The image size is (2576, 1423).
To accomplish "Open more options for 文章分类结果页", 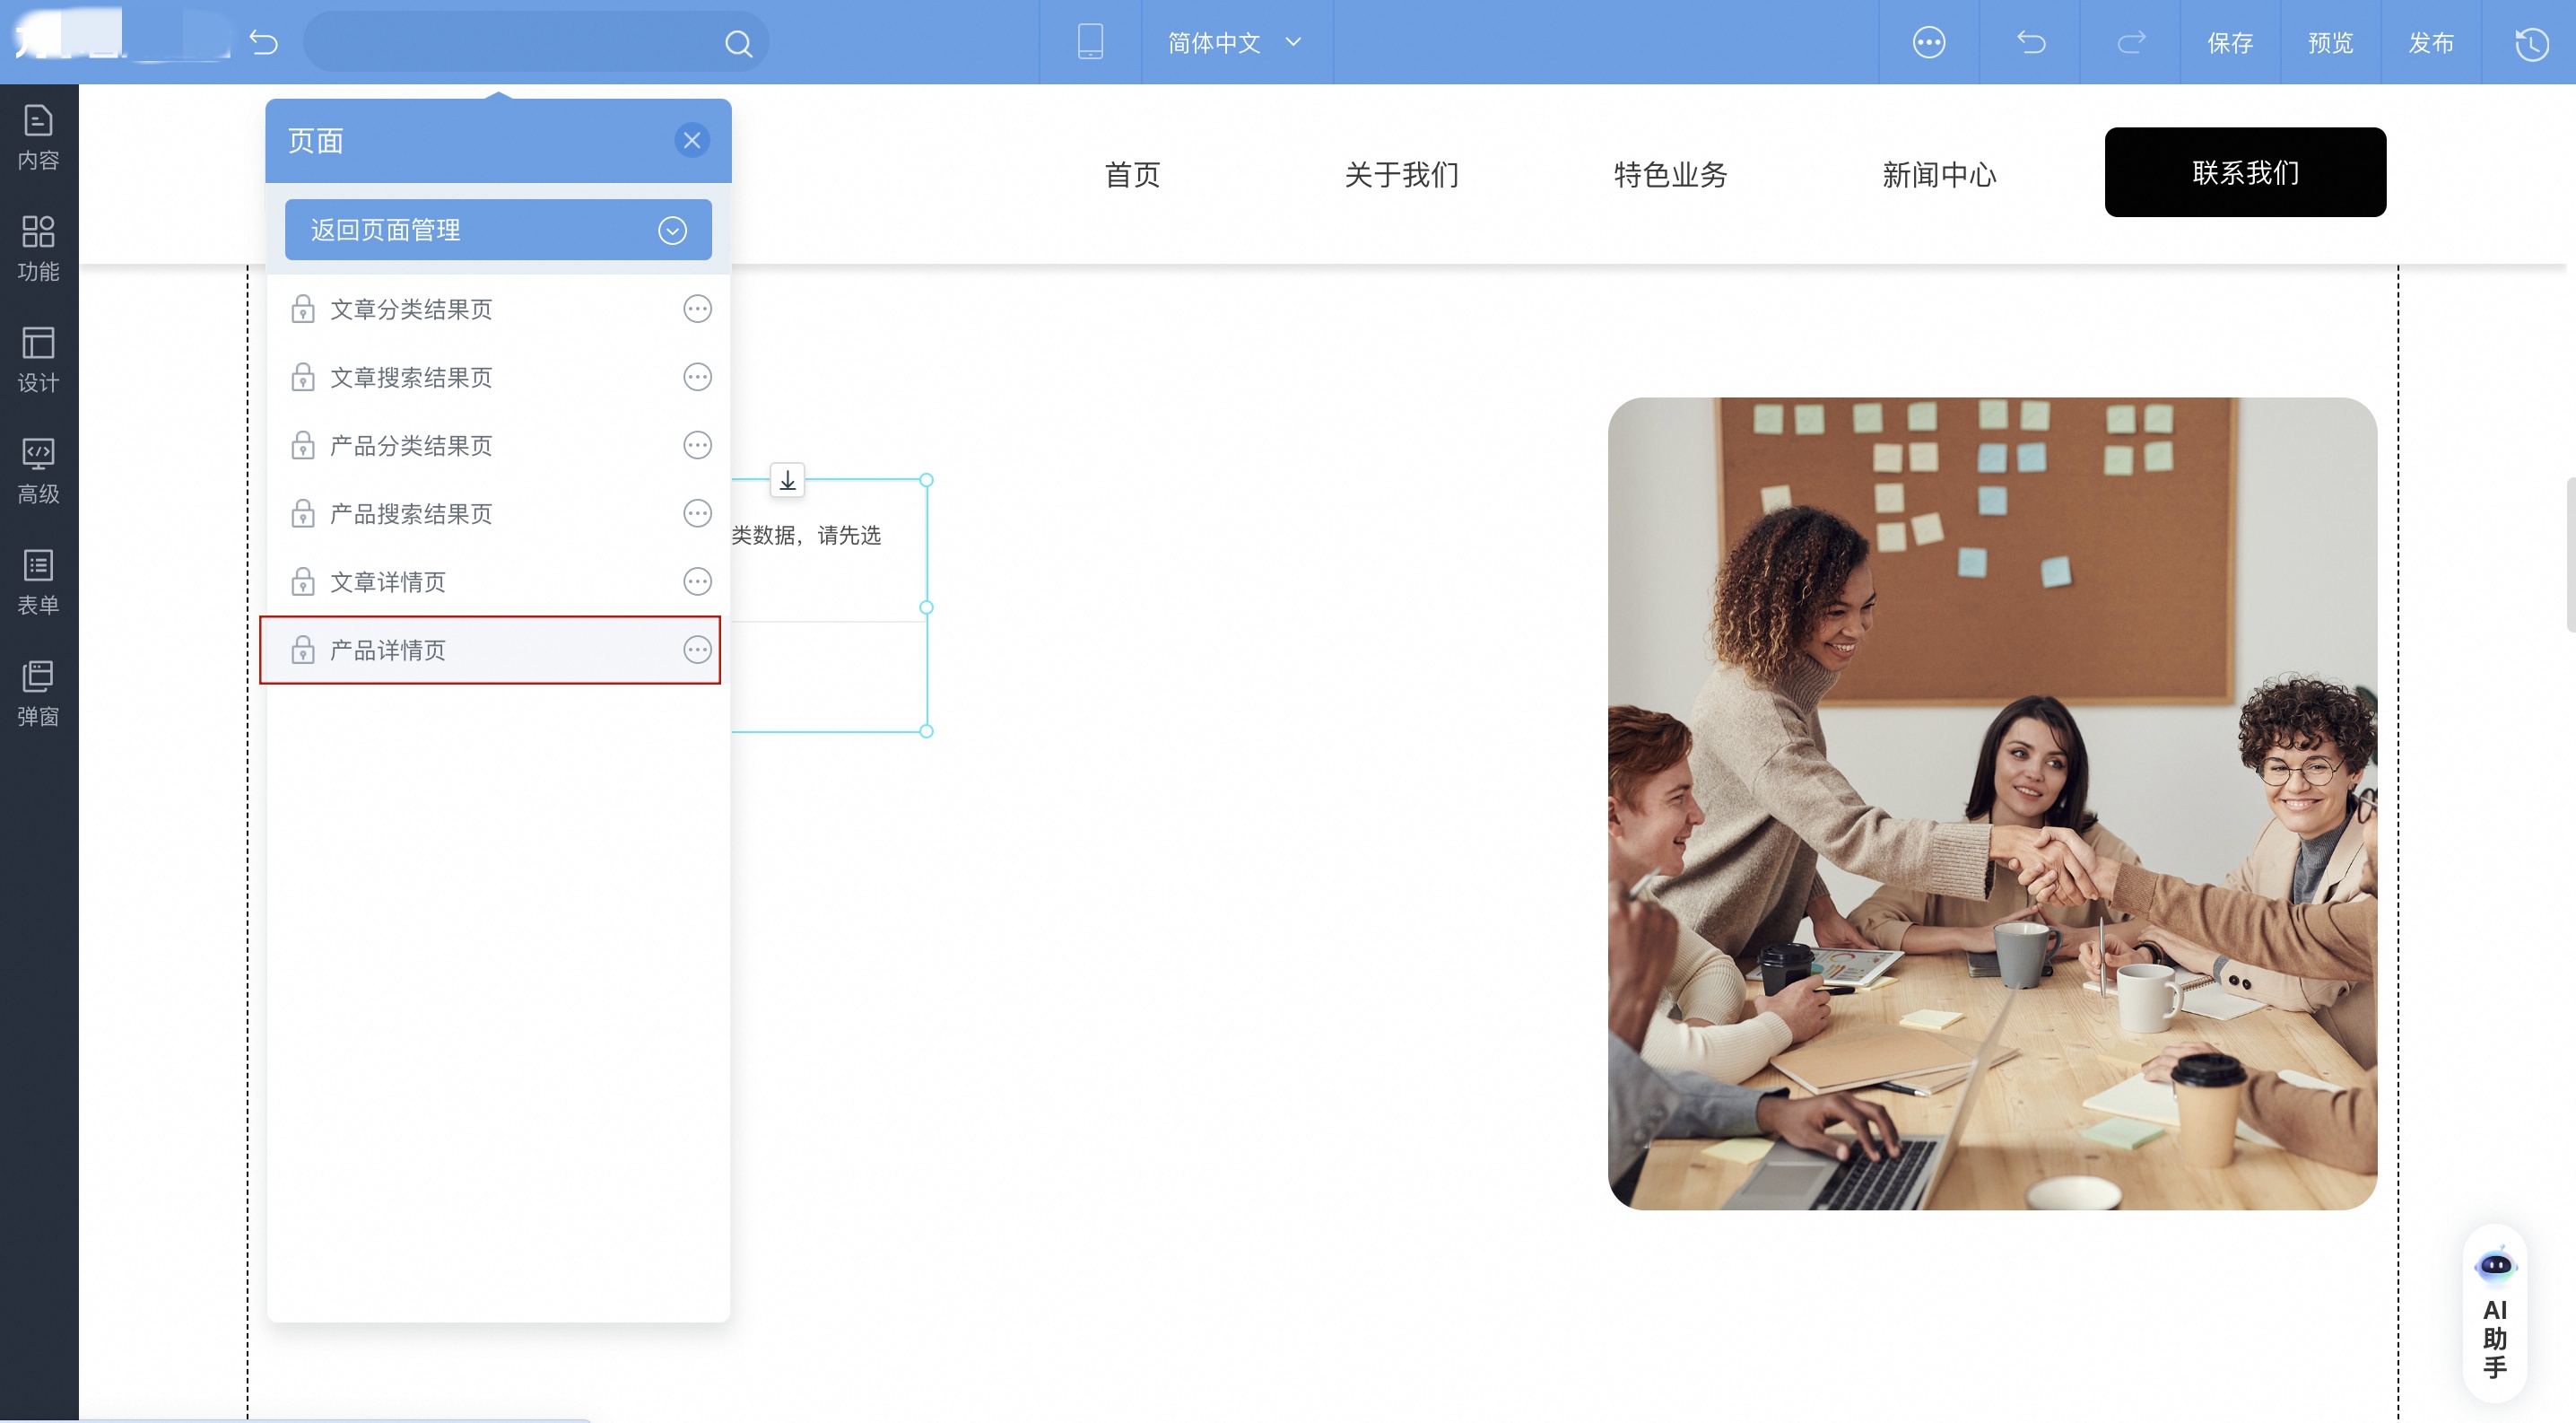I will [x=697, y=309].
